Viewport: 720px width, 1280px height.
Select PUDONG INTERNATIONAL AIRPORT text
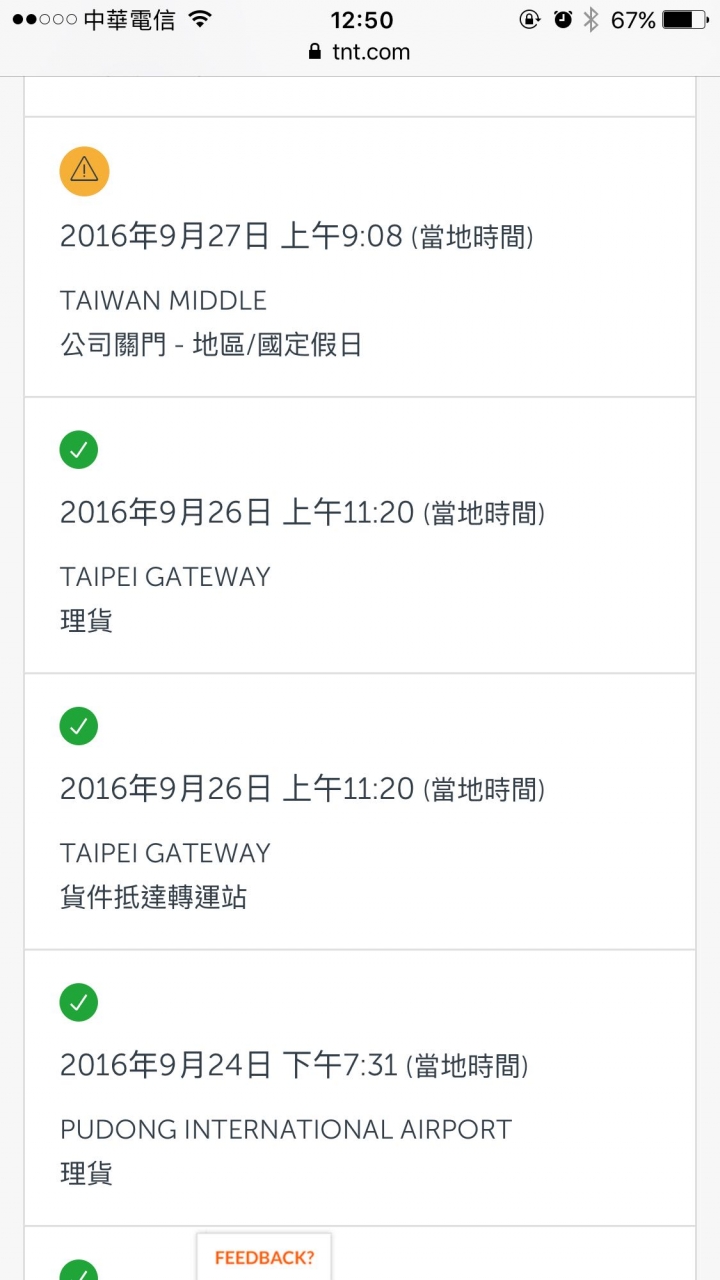click(x=286, y=1129)
